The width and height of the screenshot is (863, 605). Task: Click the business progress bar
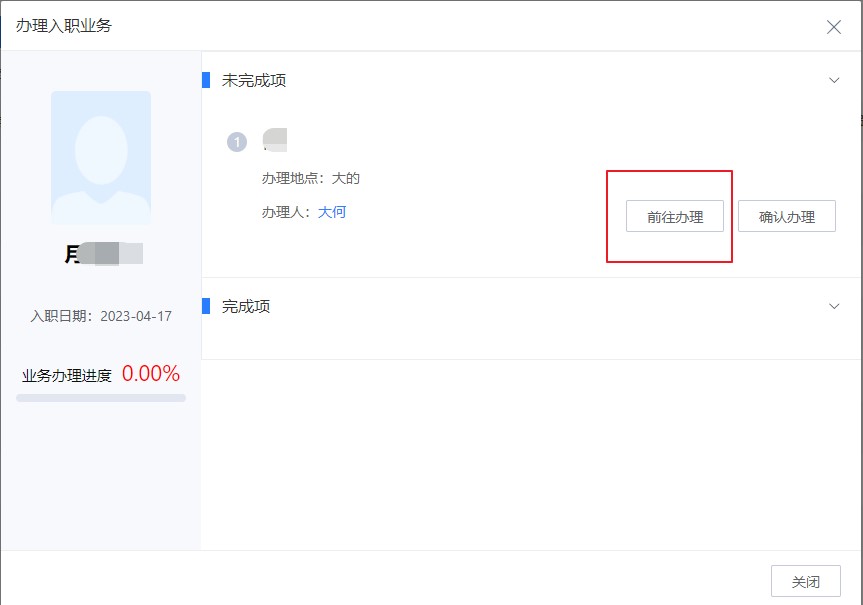[x=100, y=398]
